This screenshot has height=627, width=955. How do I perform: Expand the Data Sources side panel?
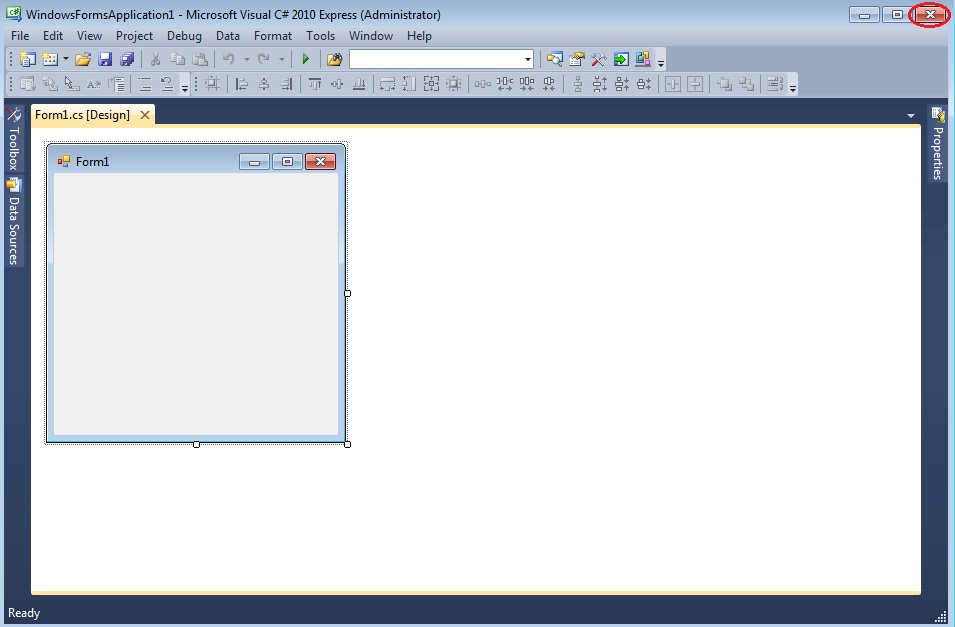click(14, 222)
